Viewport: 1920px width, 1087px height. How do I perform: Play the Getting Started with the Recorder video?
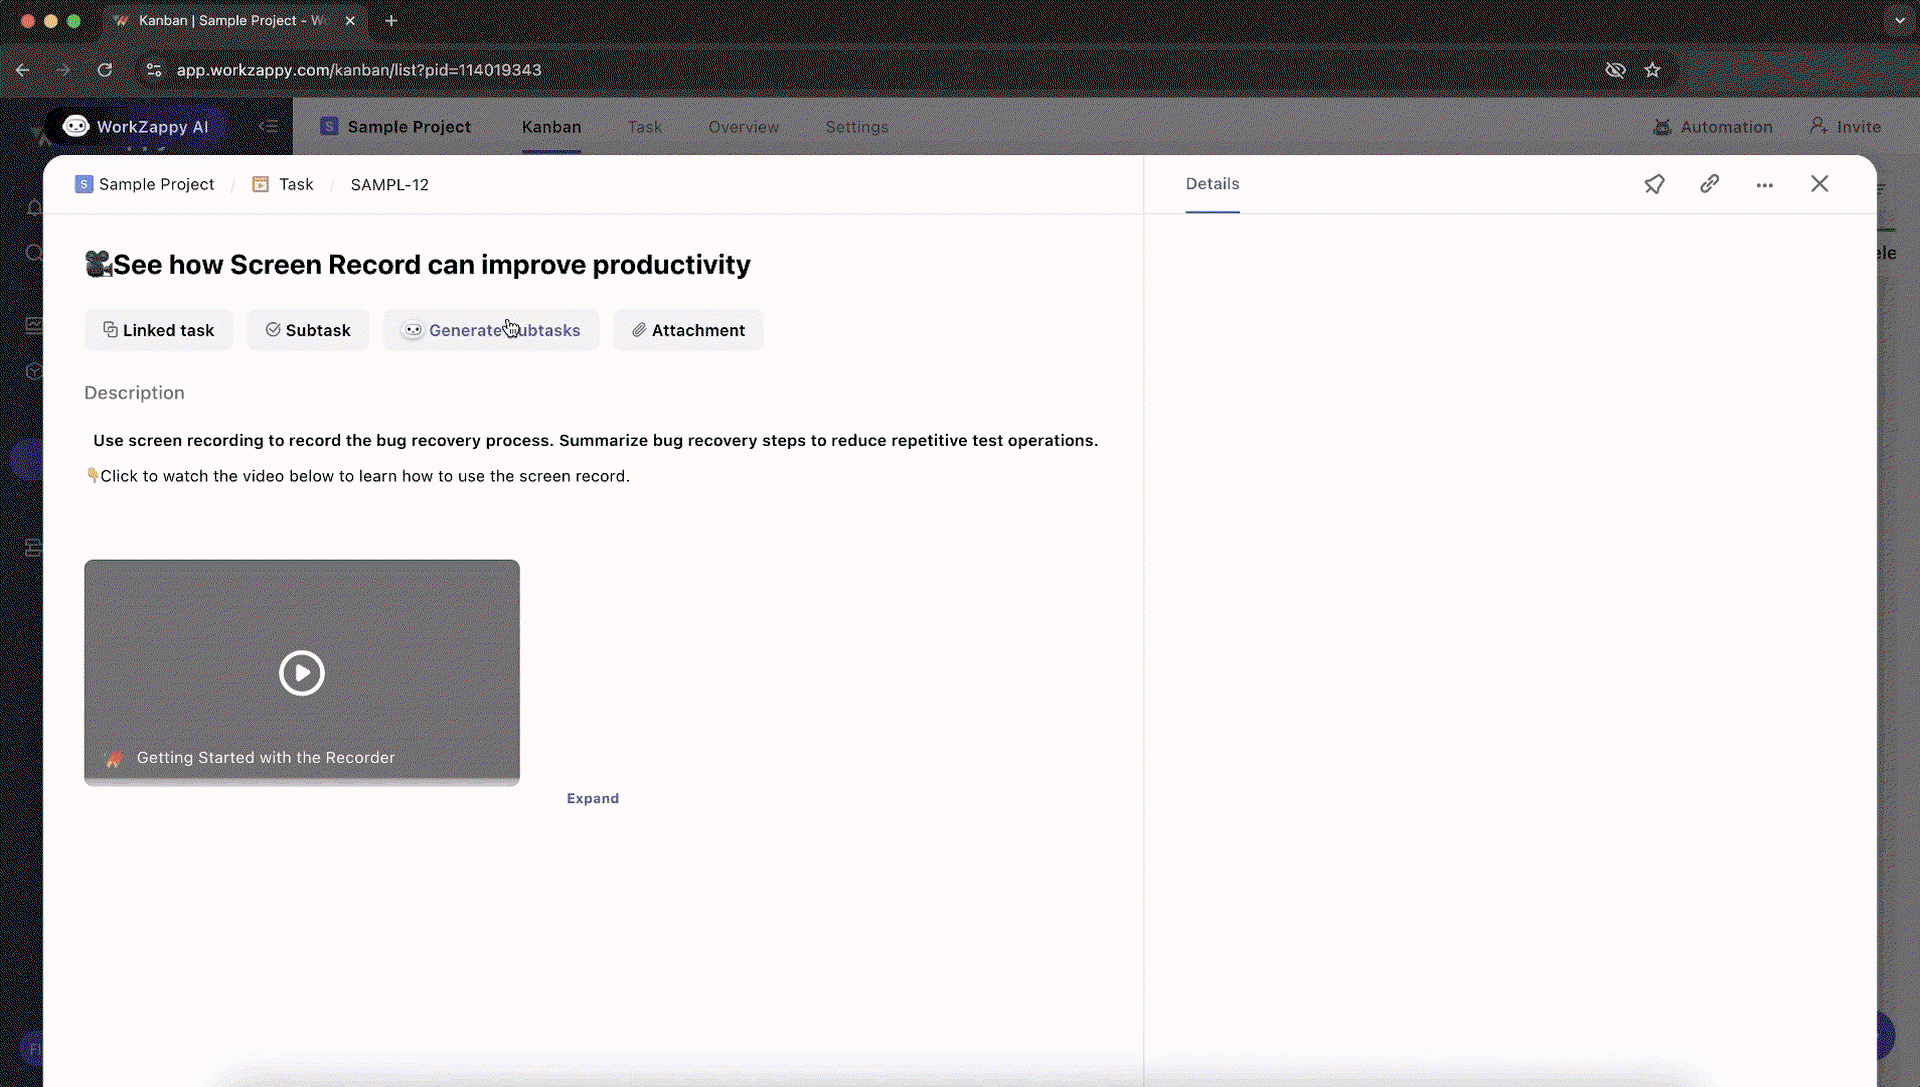pyautogui.click(x=302, y=673)
